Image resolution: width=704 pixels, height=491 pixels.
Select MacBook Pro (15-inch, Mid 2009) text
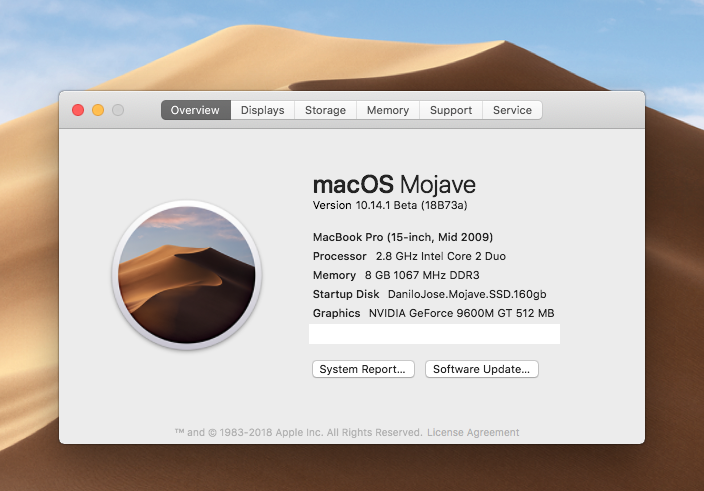pyautogui.click(x=403, y=237)
